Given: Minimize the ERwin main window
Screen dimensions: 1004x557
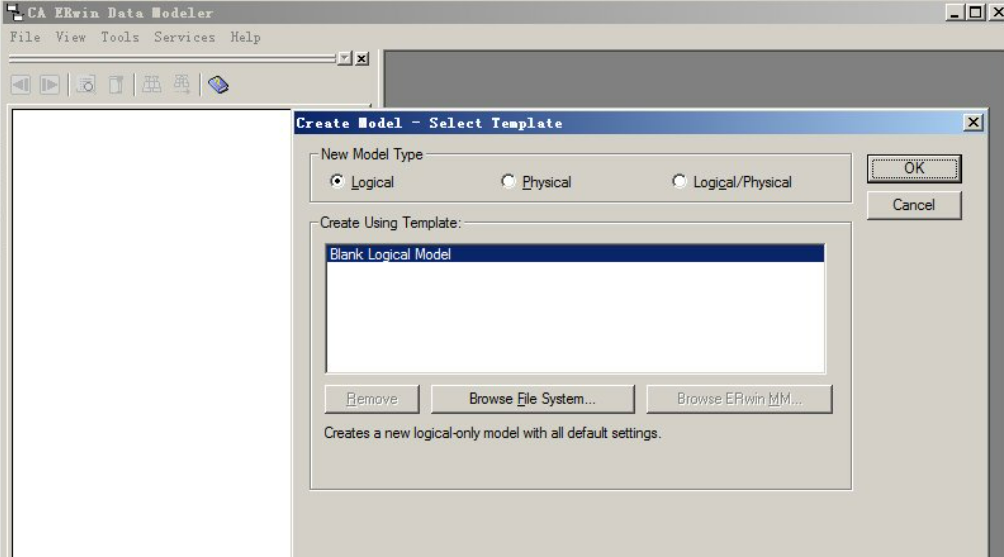Looking at the screenshot, I should coord(955,12).
